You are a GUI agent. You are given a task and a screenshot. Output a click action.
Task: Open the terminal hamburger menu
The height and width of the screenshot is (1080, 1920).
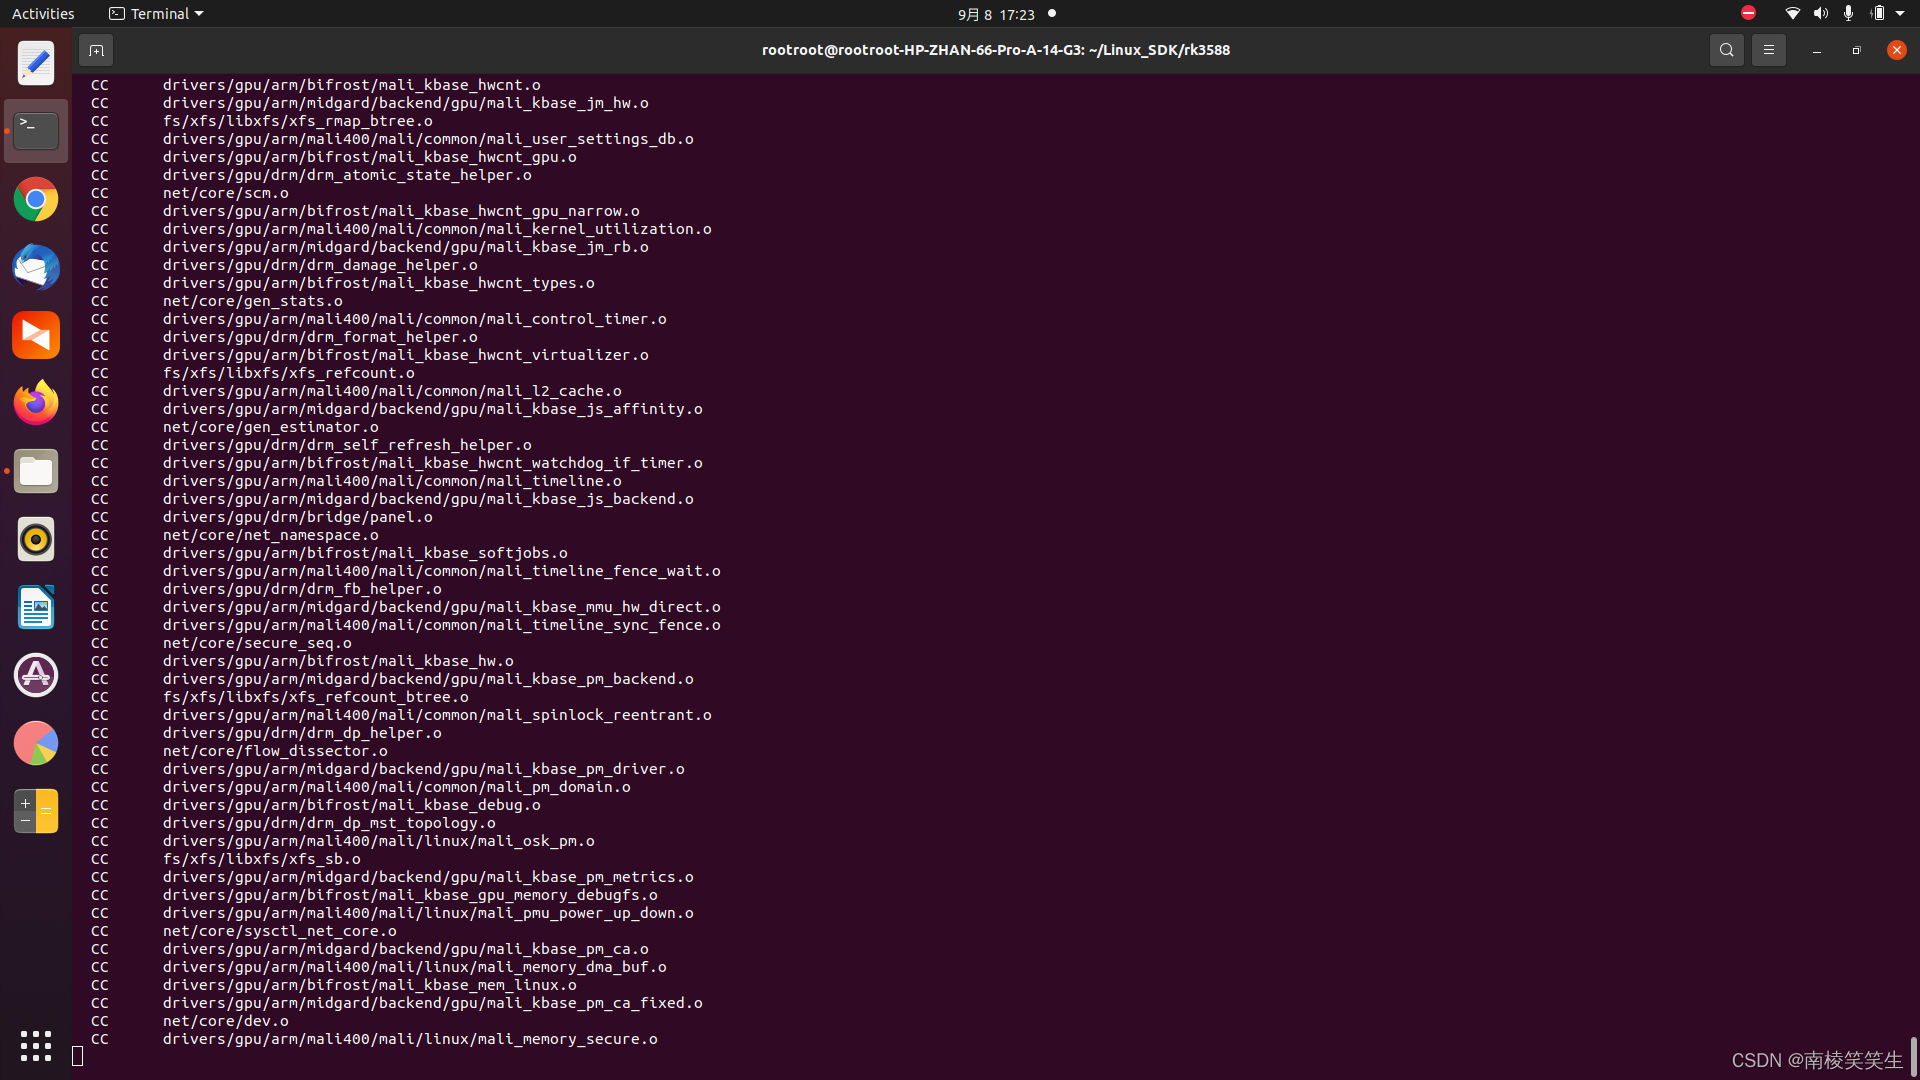click(x=1768, y=50)
